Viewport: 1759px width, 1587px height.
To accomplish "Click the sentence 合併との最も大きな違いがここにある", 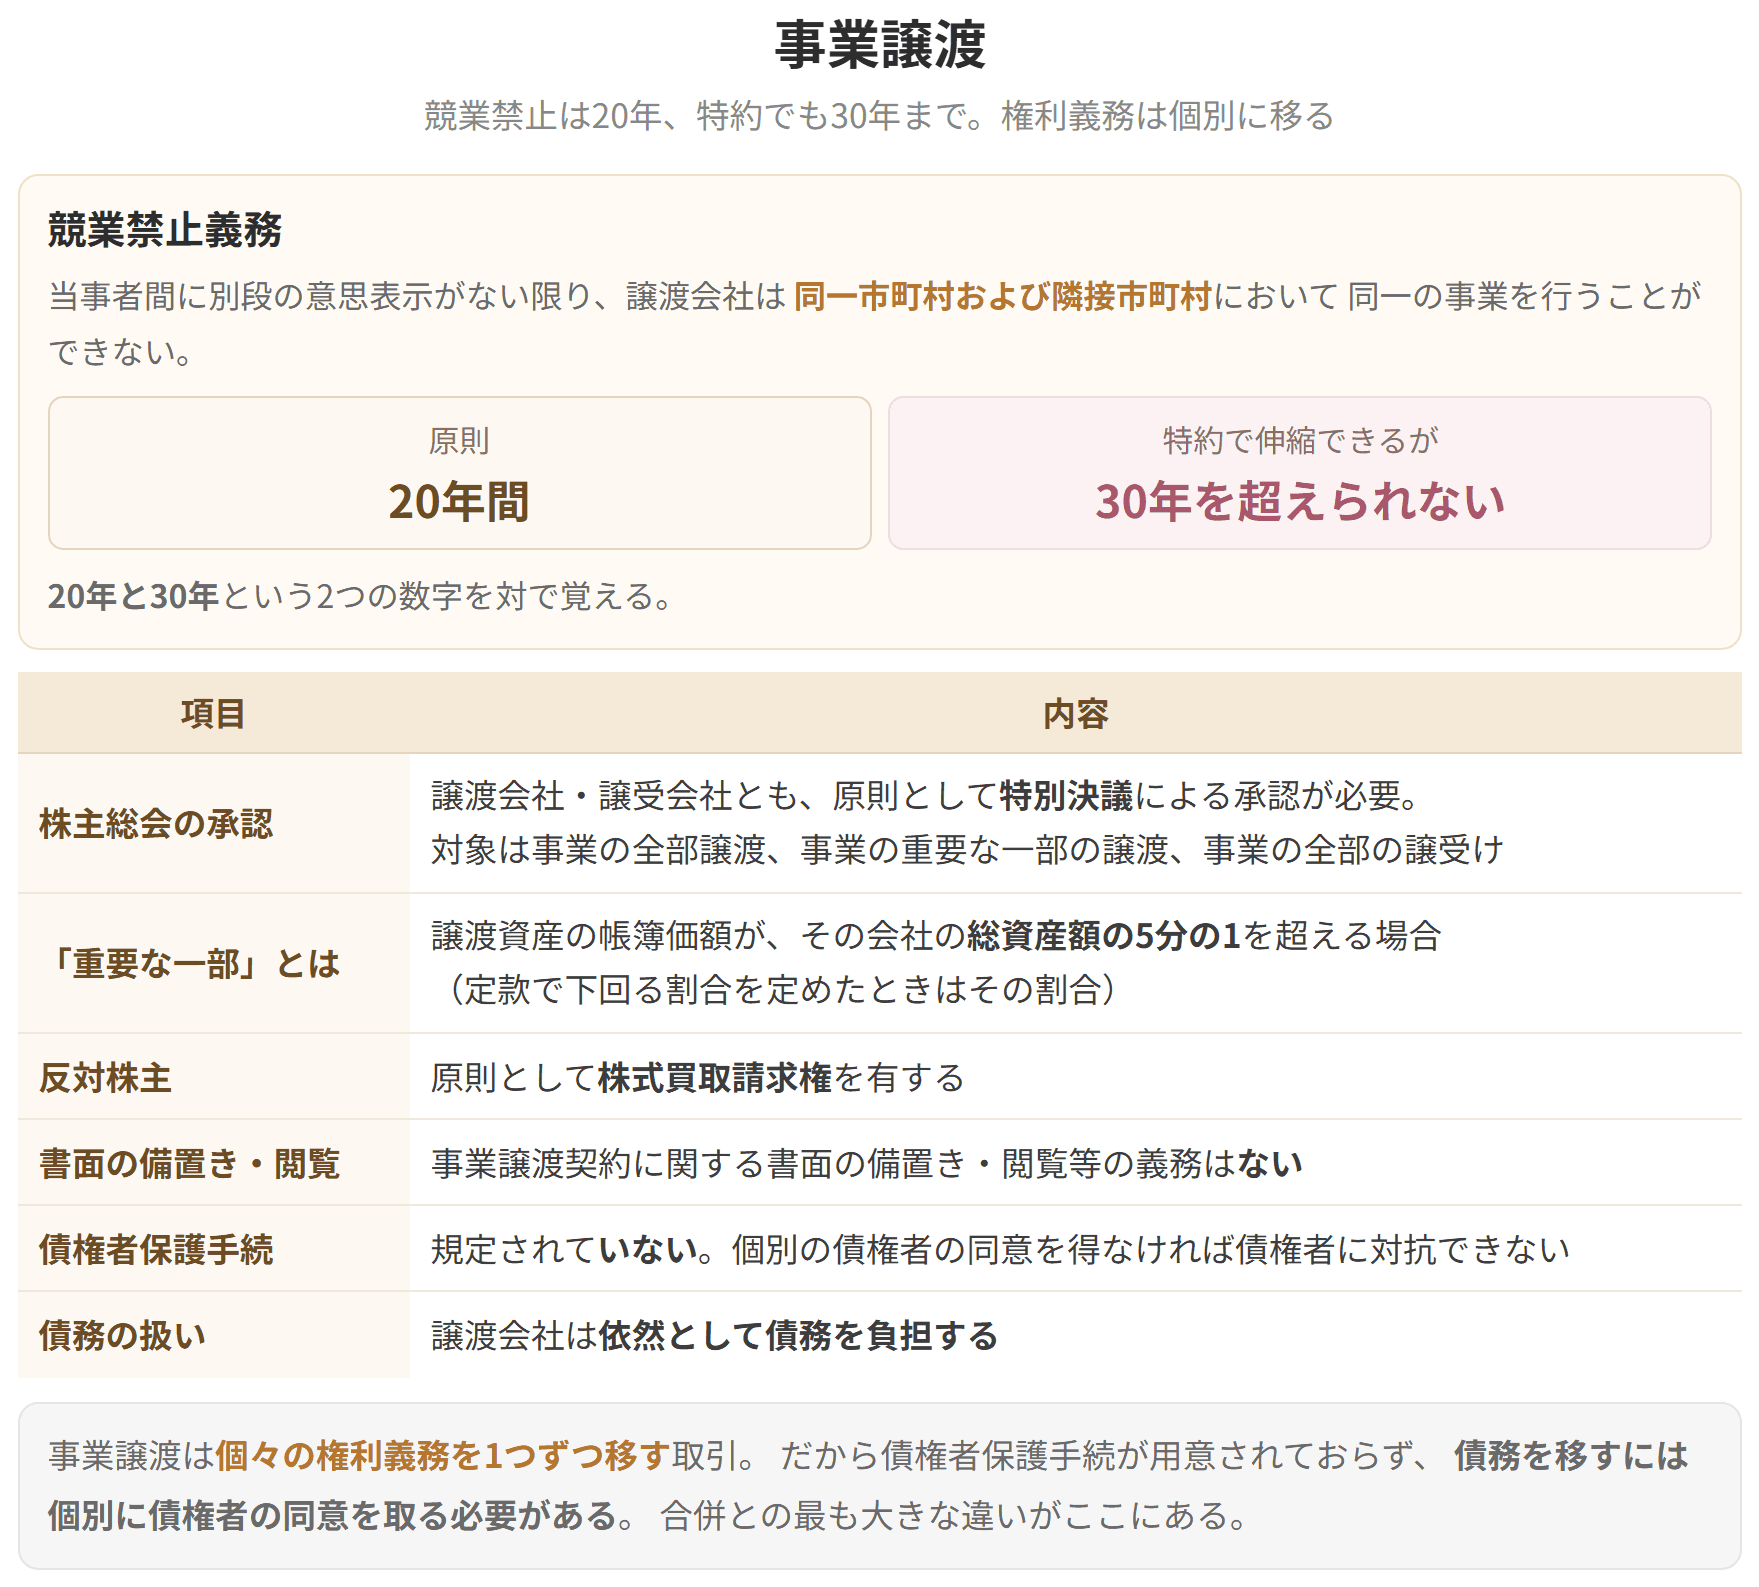I will (955, 1516).
